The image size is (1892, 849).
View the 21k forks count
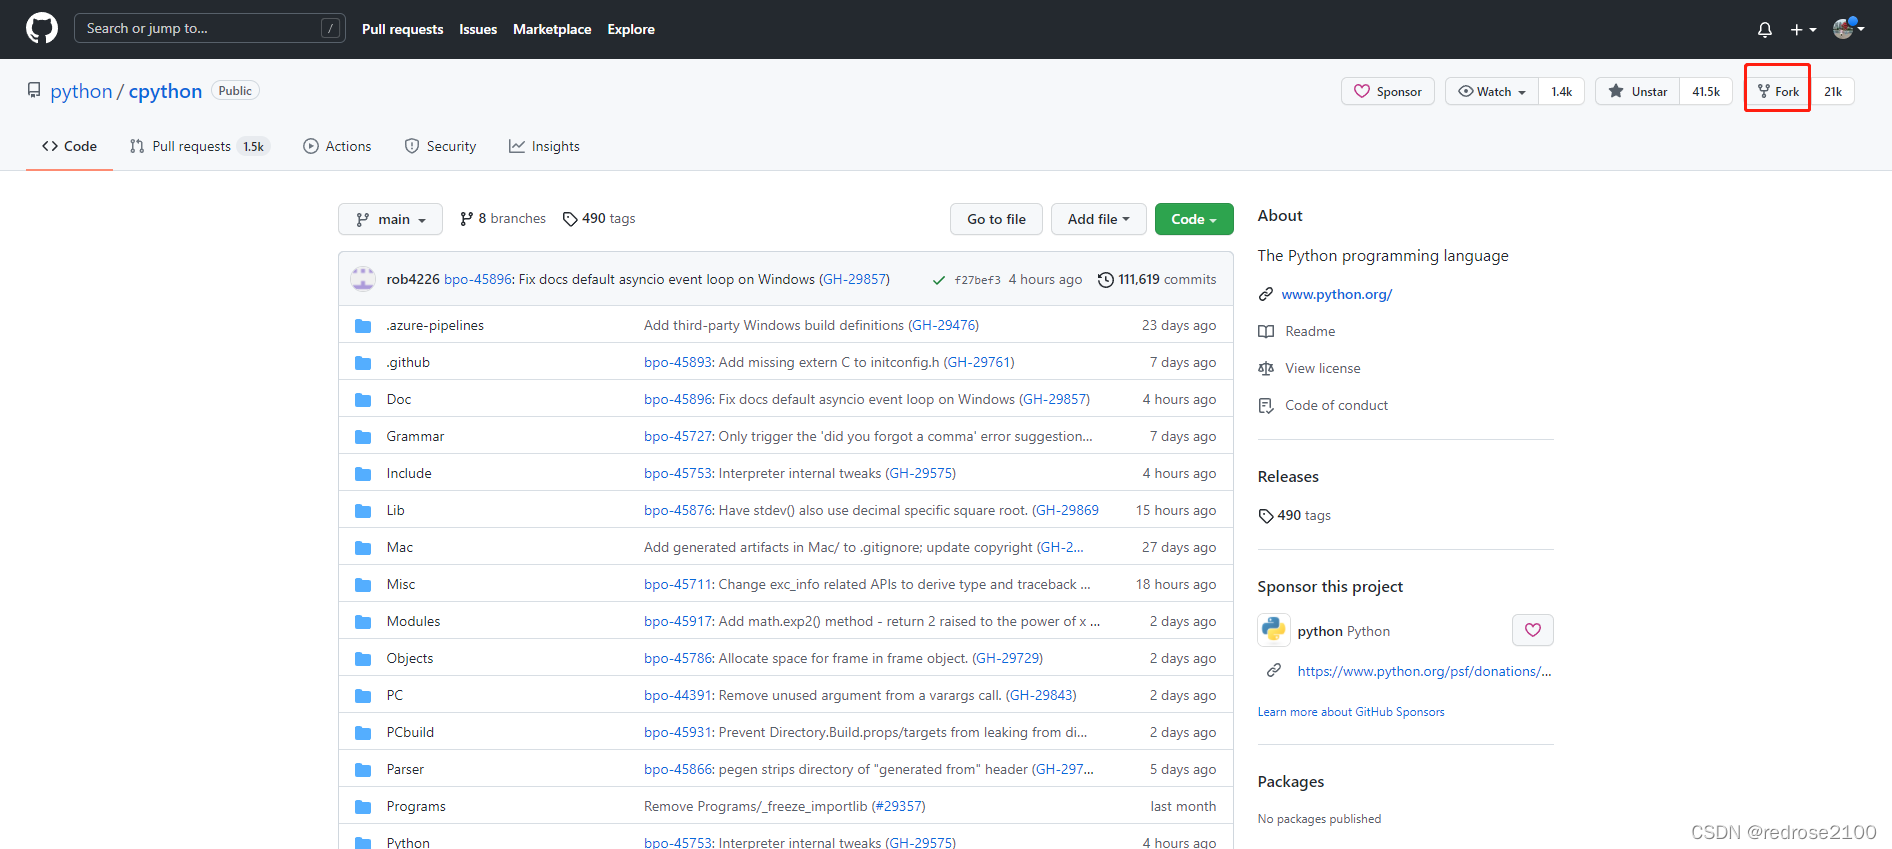pos(1833,91)
